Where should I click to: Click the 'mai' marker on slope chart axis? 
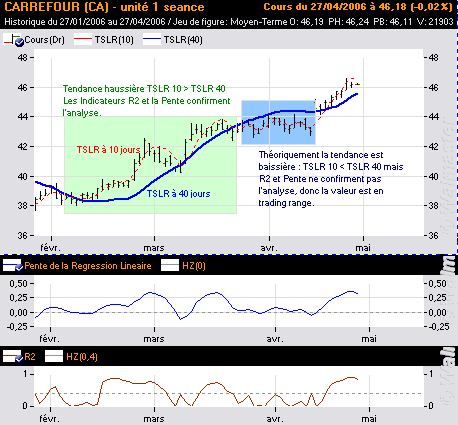tap(369, 339)
